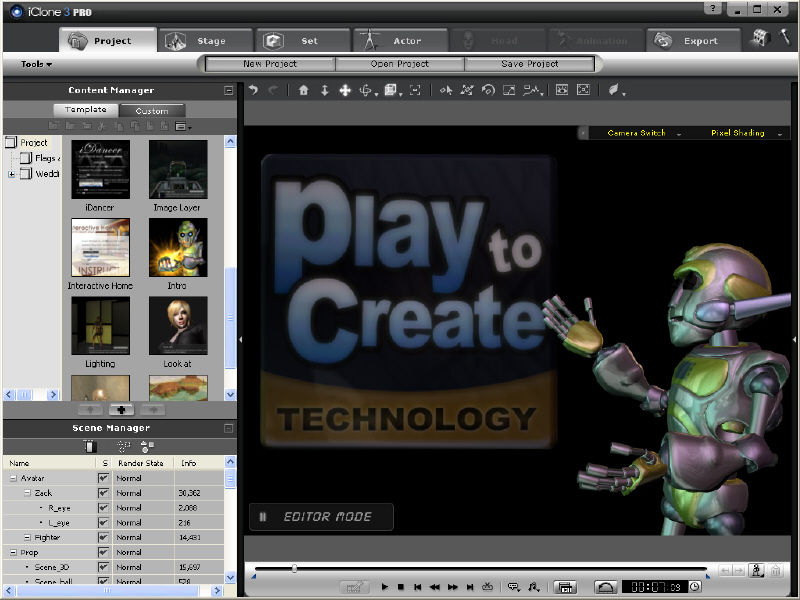Click the Open Project button
This screenshot has width=800, height=600.
tap(399, 64)
